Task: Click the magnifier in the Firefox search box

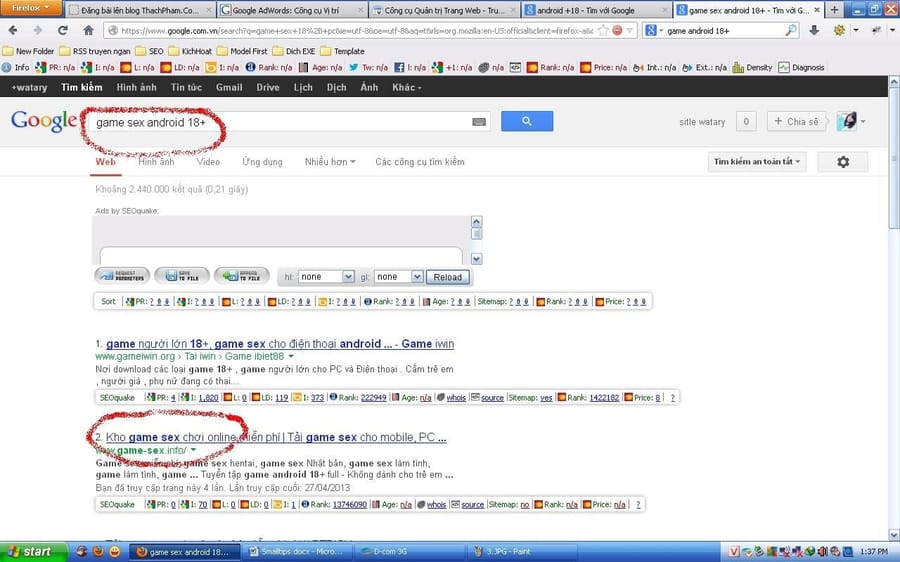Action: 791,30
